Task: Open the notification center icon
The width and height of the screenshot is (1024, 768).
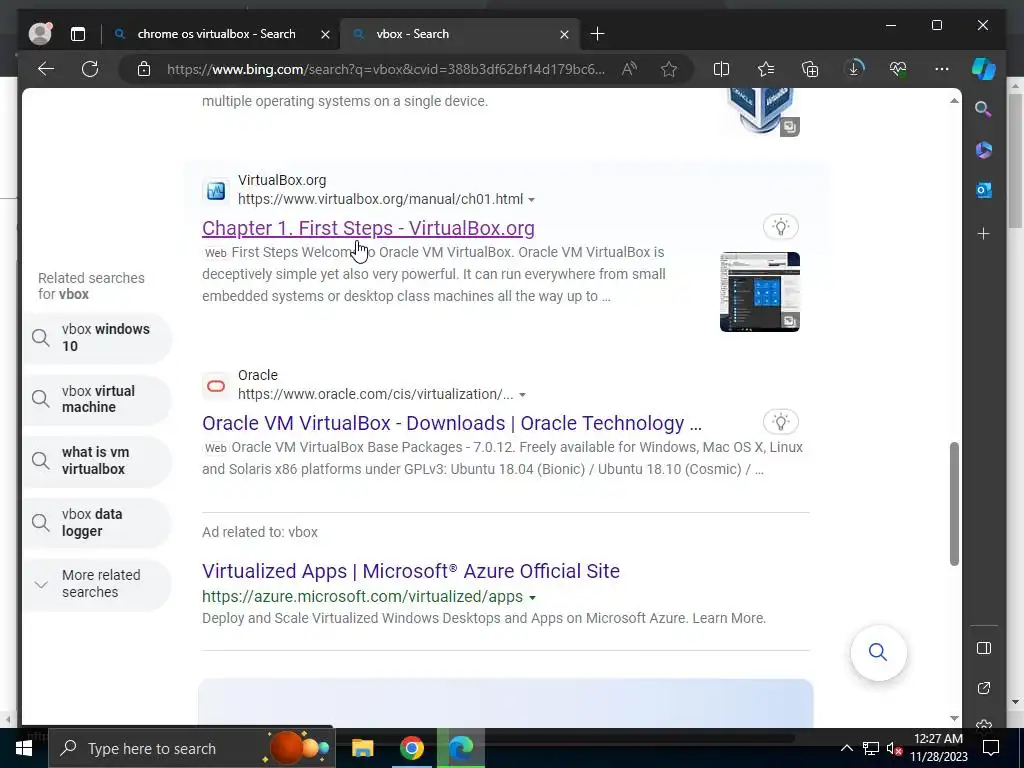Action: (x=991, y=748)
